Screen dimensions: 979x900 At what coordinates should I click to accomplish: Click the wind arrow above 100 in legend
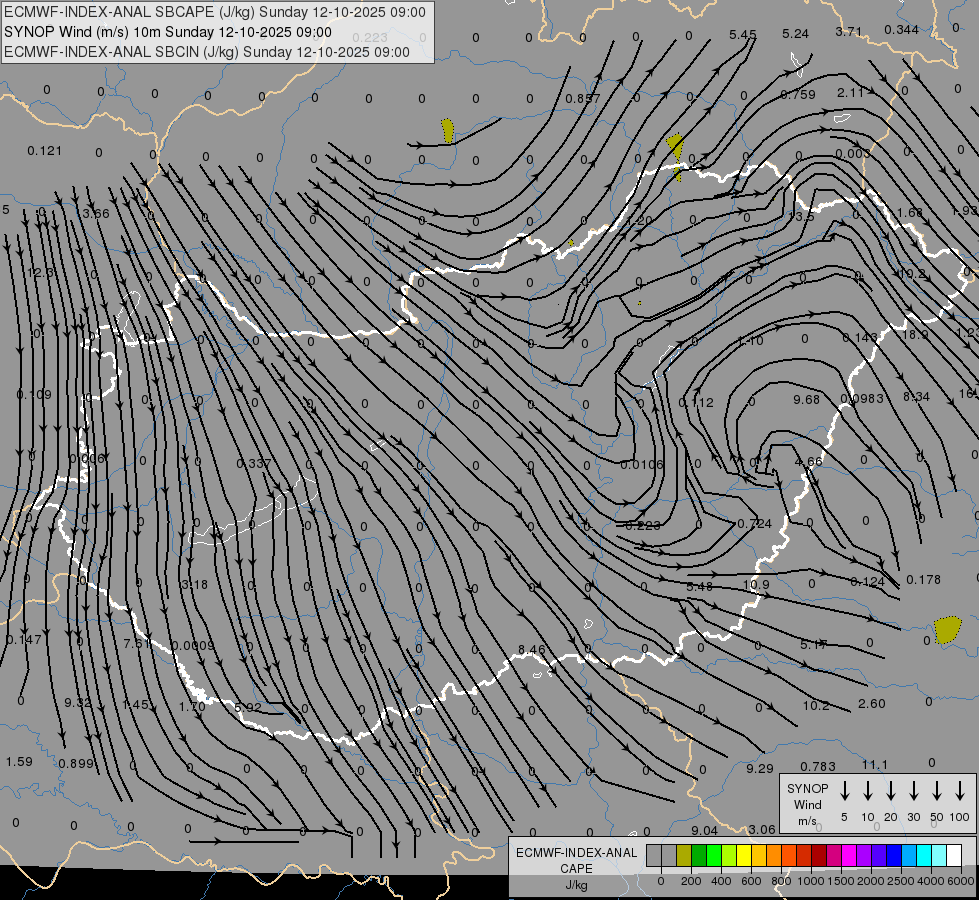[960, 791]
